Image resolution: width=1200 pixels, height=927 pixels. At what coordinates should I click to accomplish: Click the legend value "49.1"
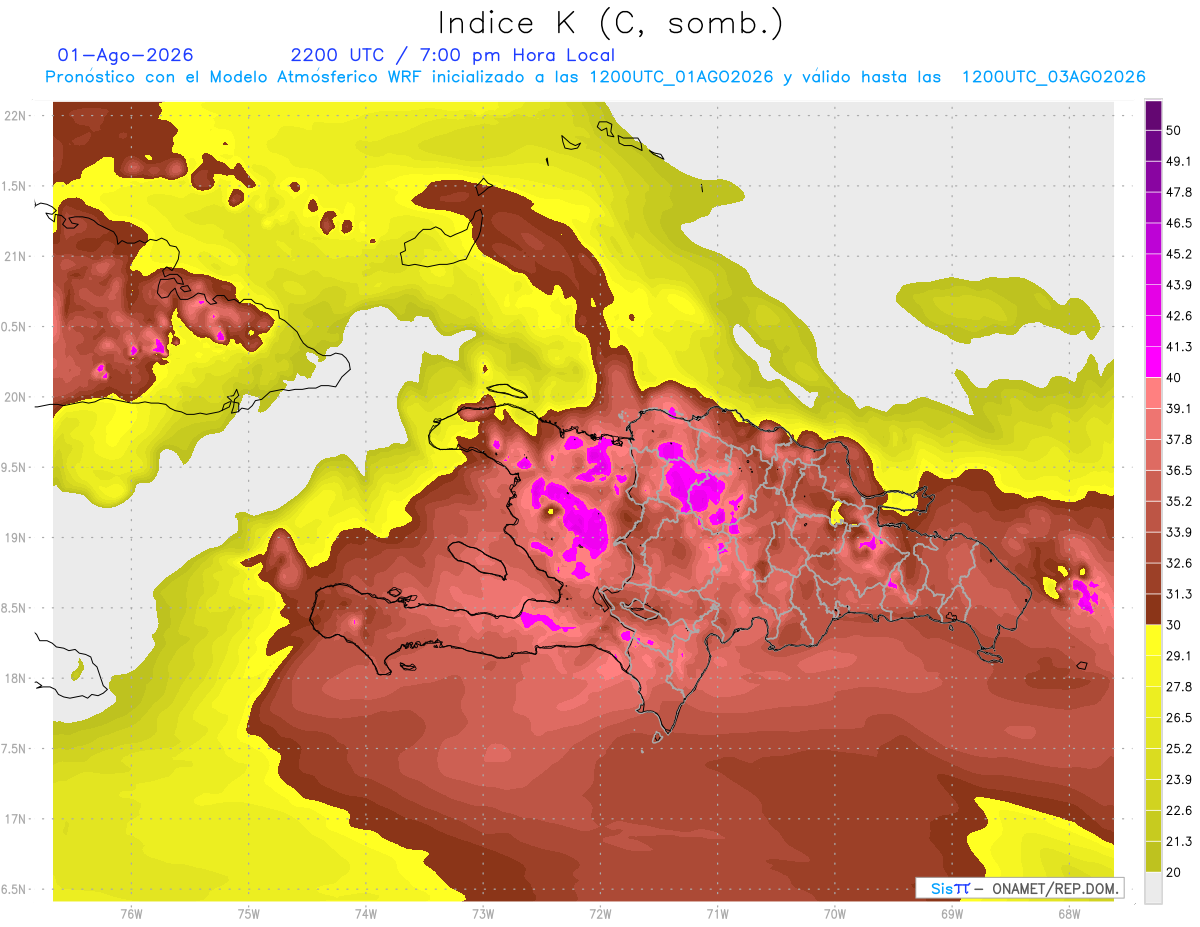pos(1179,161)
